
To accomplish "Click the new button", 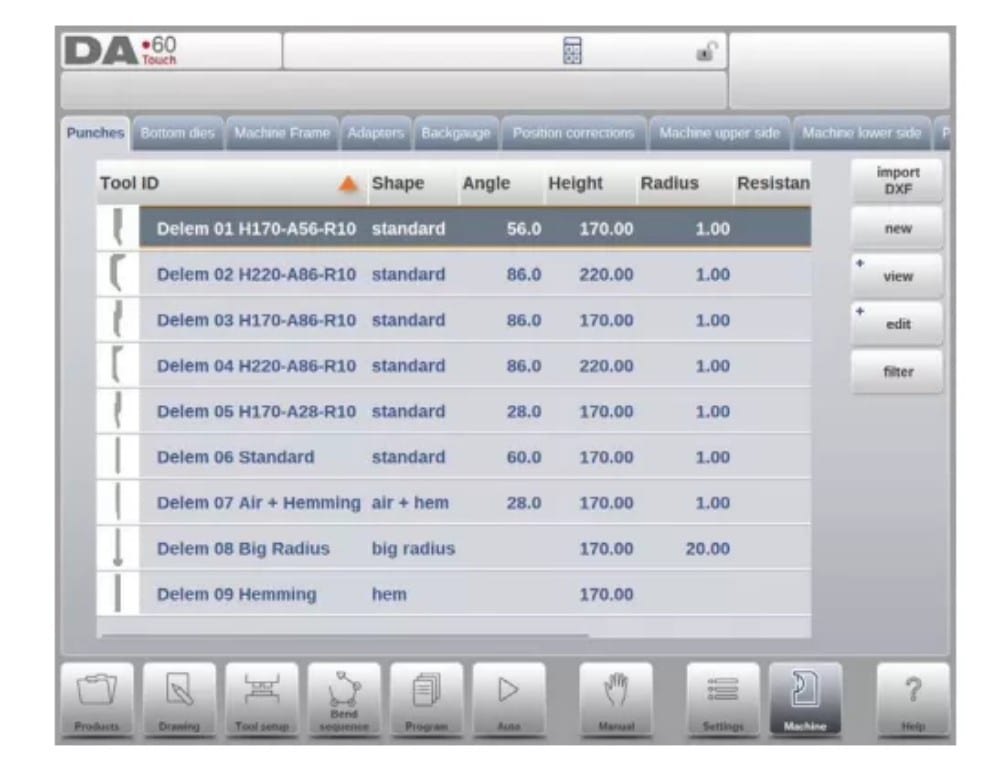I will coord(897,228).
